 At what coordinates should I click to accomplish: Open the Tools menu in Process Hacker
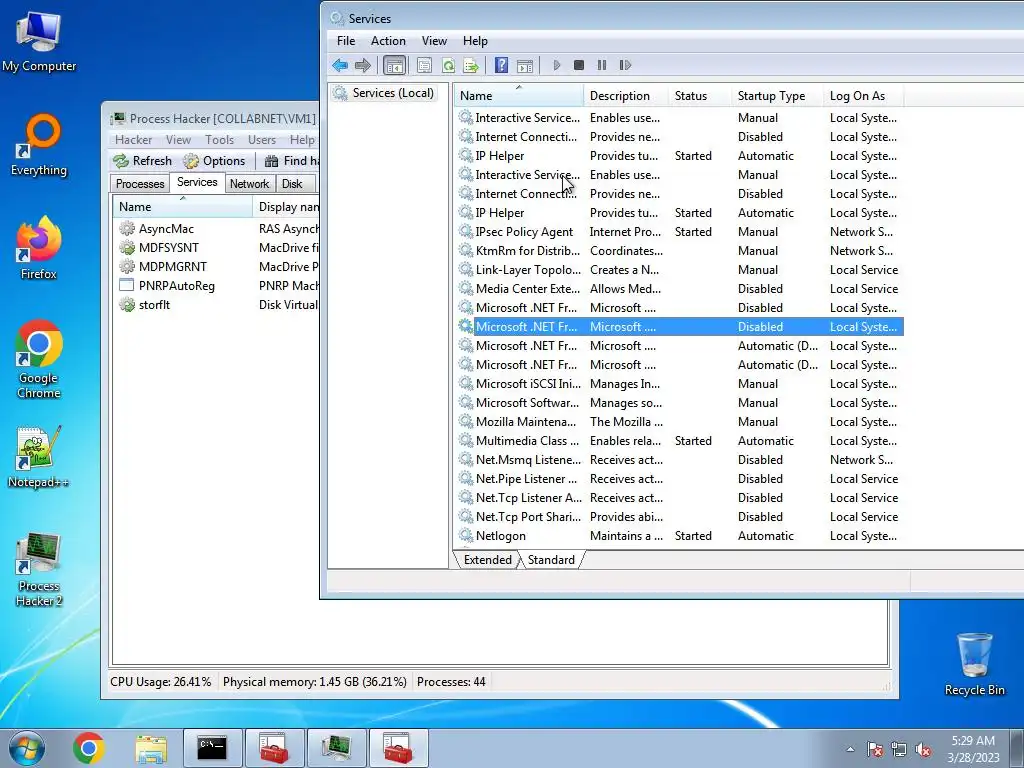(x=219, y=140)
